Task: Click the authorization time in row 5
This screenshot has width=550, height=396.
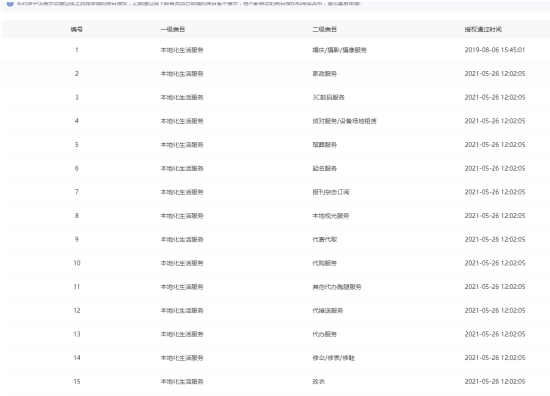Action: tap(495, 145)
